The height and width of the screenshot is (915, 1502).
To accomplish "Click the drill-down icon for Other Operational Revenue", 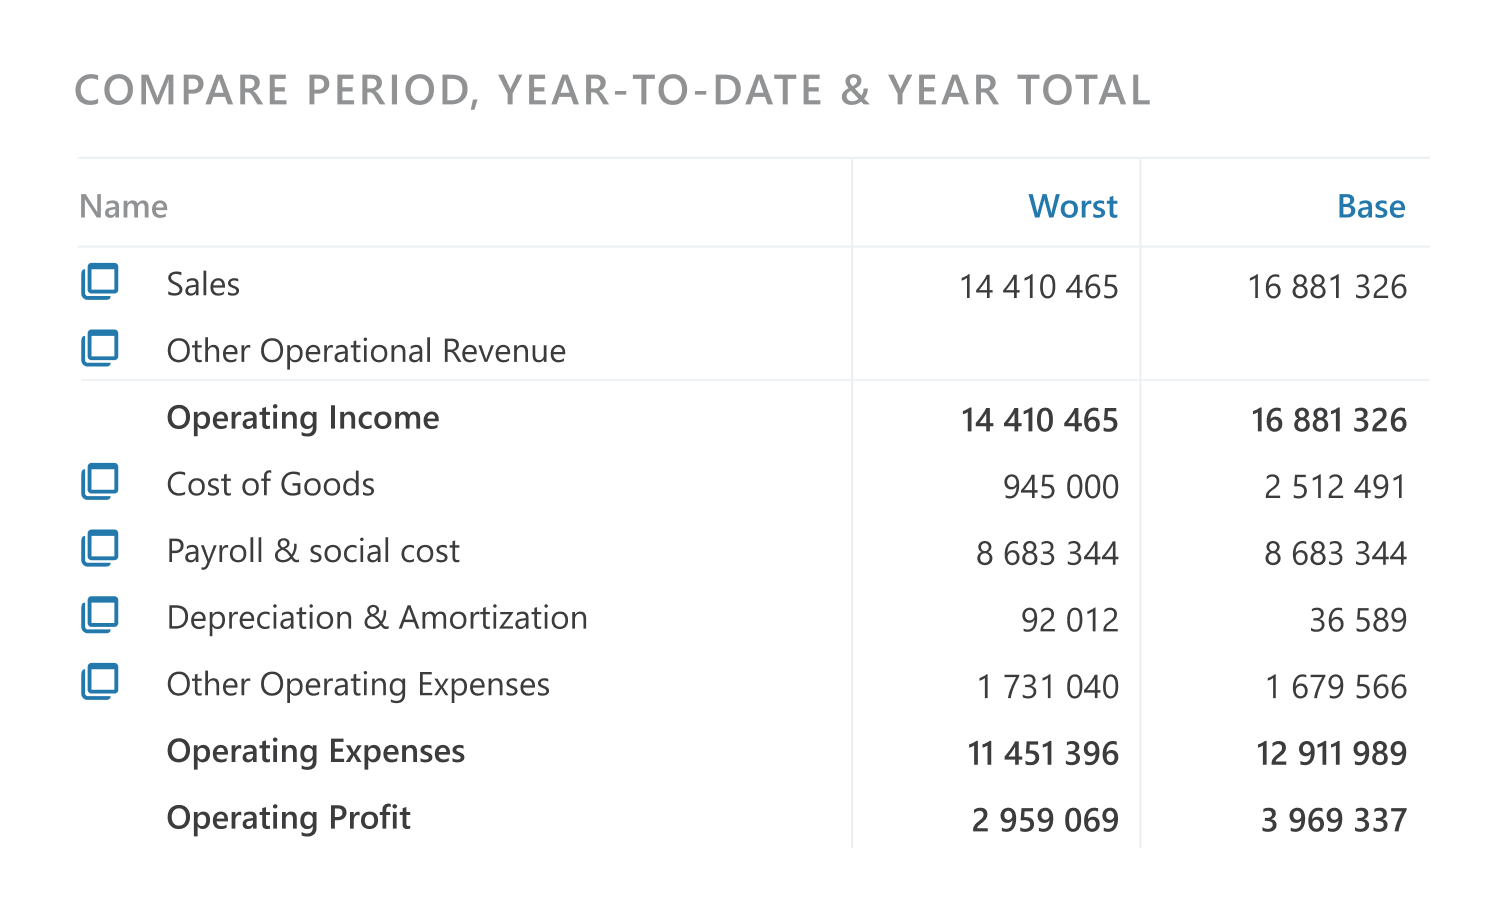I will [x=100, y=348].
